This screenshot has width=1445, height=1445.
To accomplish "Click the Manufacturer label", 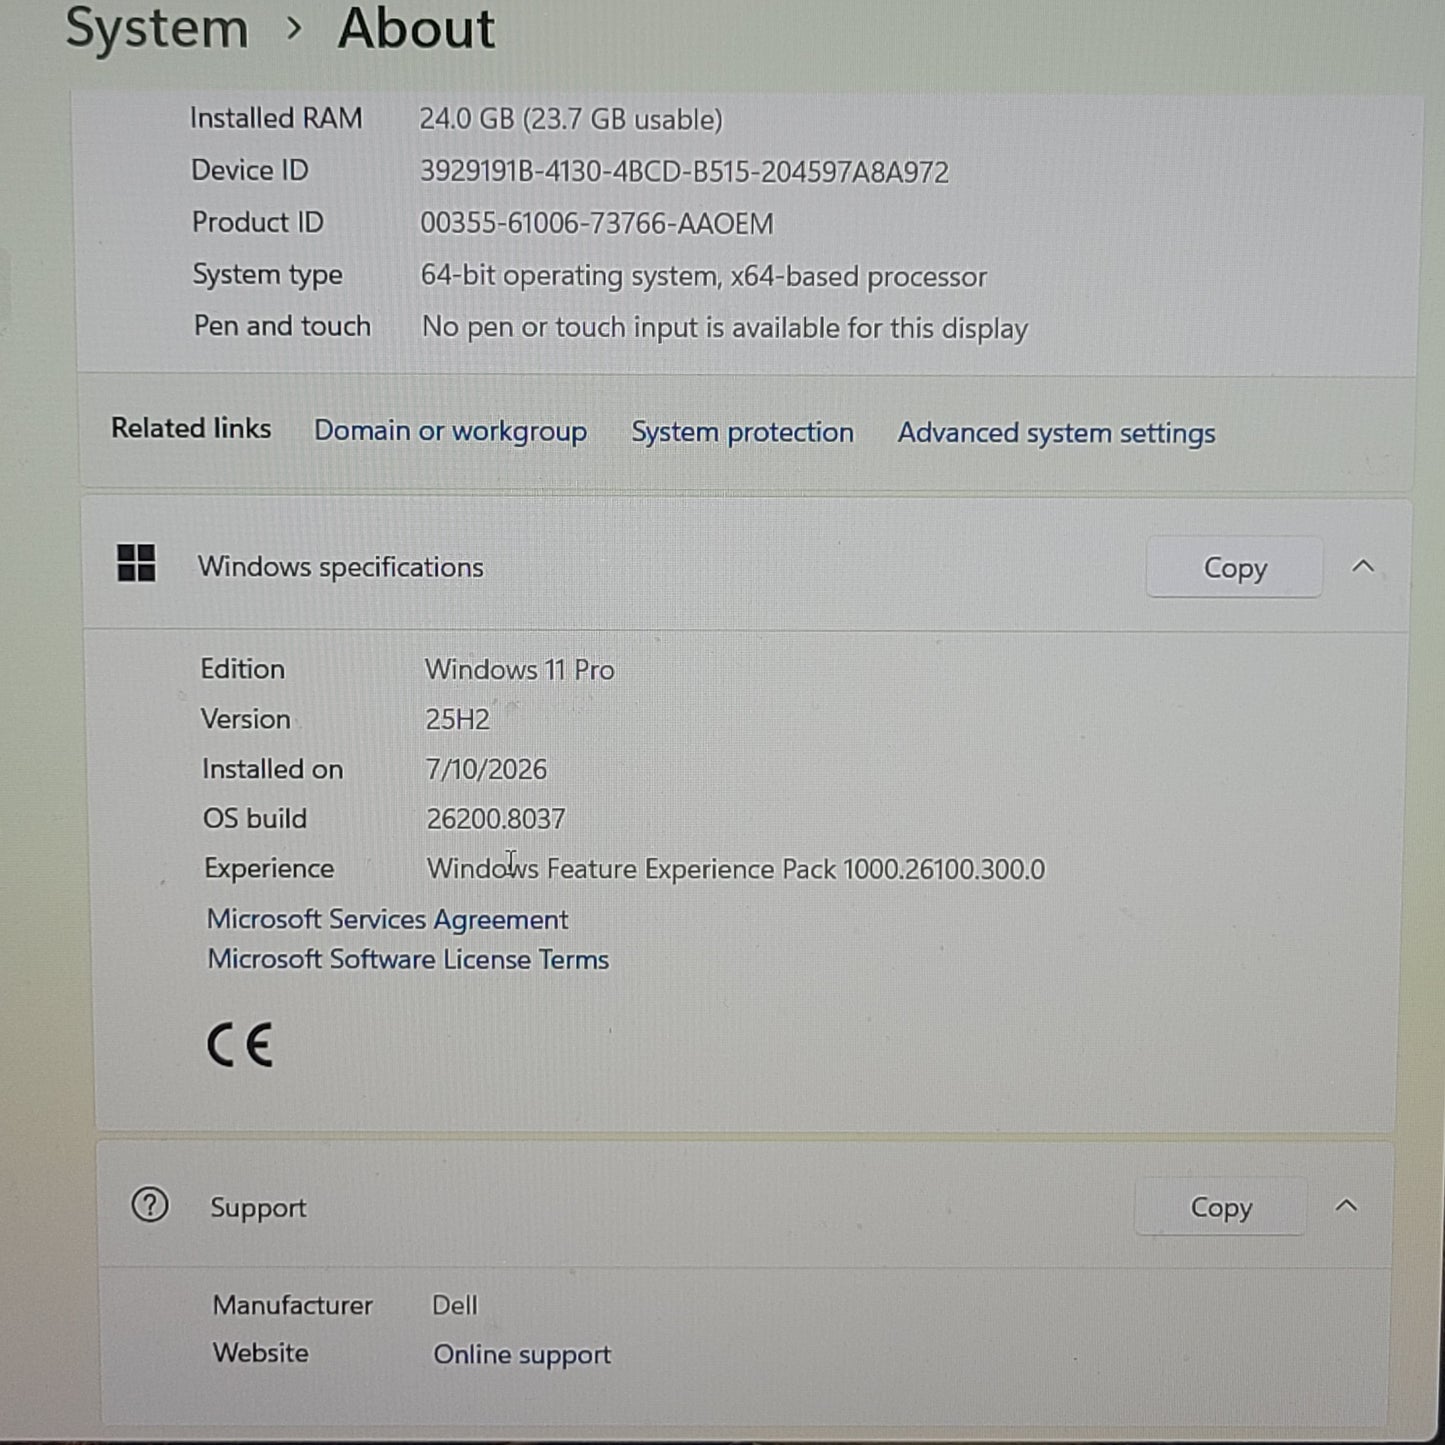I will (x=293, y=1305).
